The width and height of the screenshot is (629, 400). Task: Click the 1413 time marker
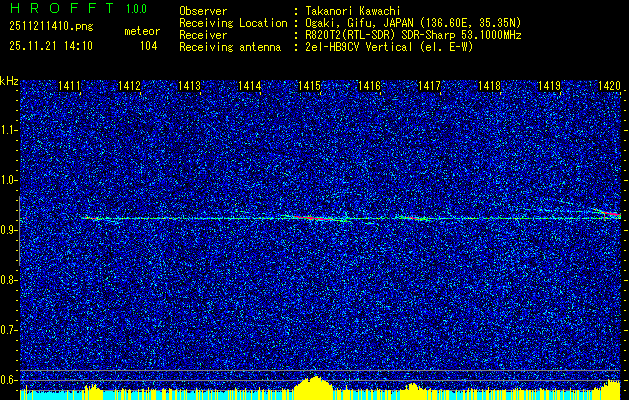click(x=189, y=85)
